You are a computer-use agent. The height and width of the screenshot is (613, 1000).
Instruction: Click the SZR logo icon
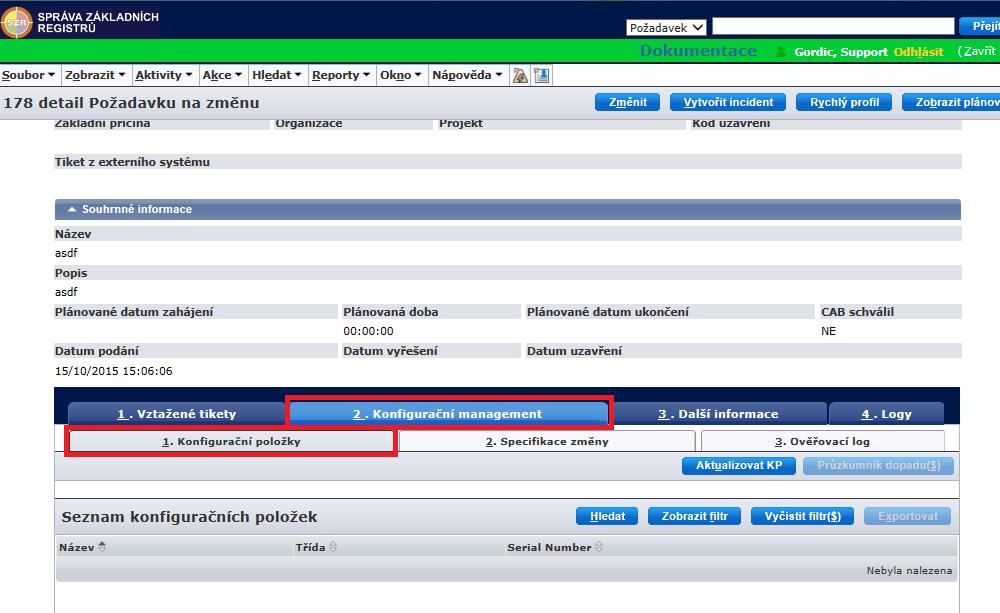17,22
